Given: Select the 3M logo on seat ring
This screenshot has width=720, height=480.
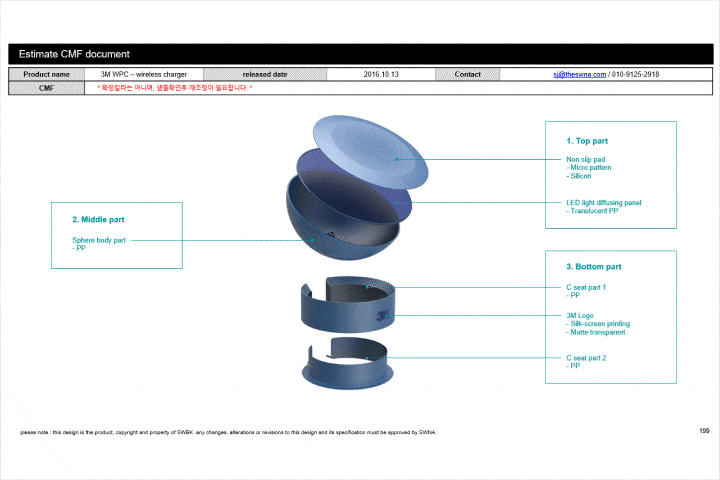Looking at the screenshot, I should pyautogui.click(x=382, y=316).
